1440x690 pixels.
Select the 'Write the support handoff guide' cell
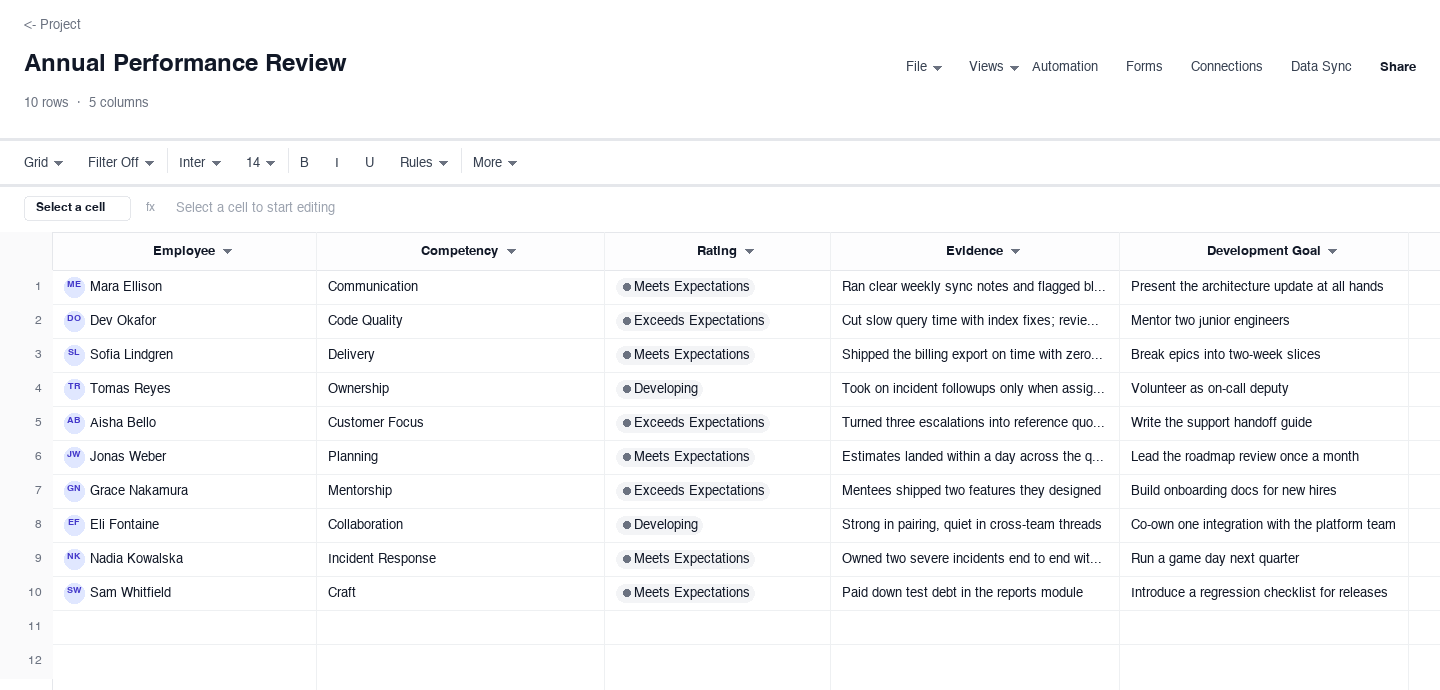click(1264, 423)
